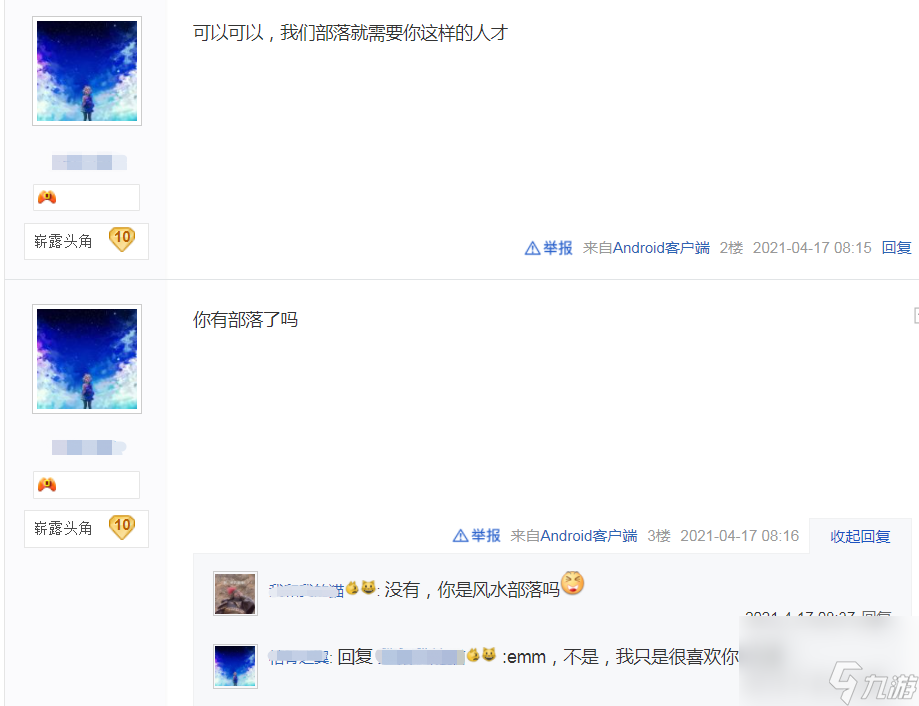The image size is (919, 706).
Task: Click the gamepad icon under first avatar
Action: coord(47,197)
